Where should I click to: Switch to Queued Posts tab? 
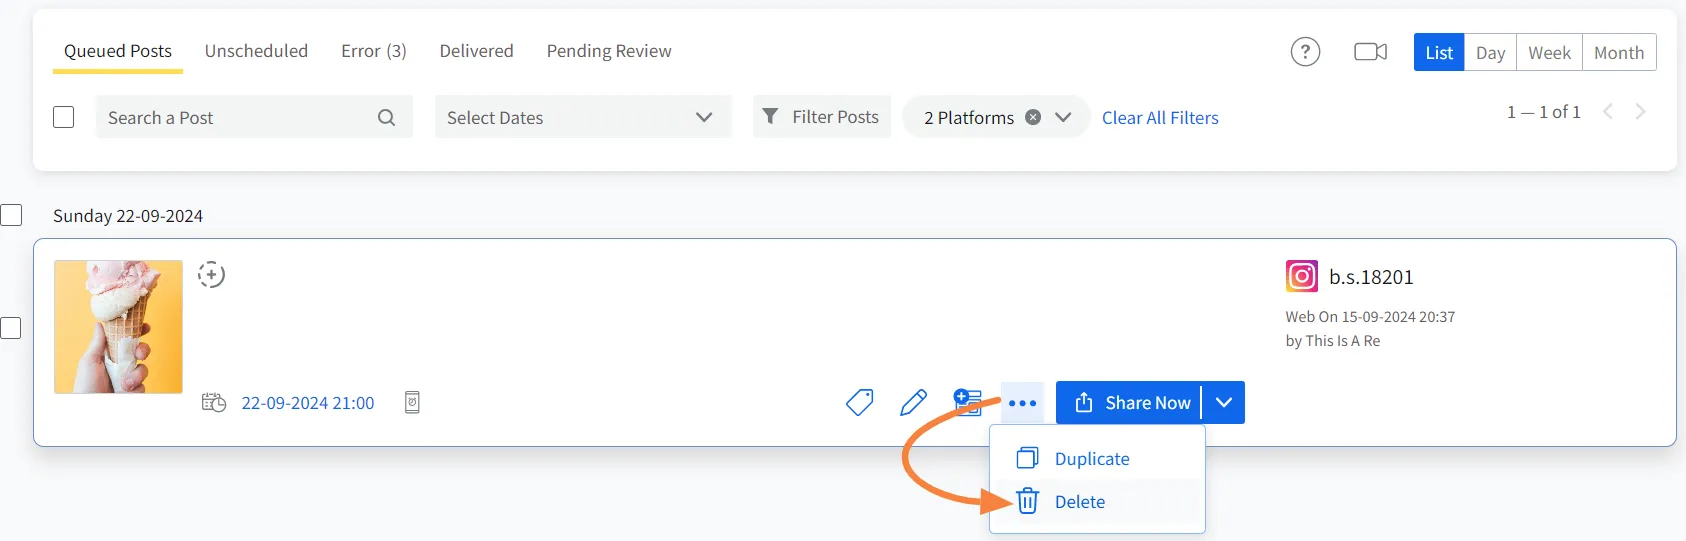[118, 51]
